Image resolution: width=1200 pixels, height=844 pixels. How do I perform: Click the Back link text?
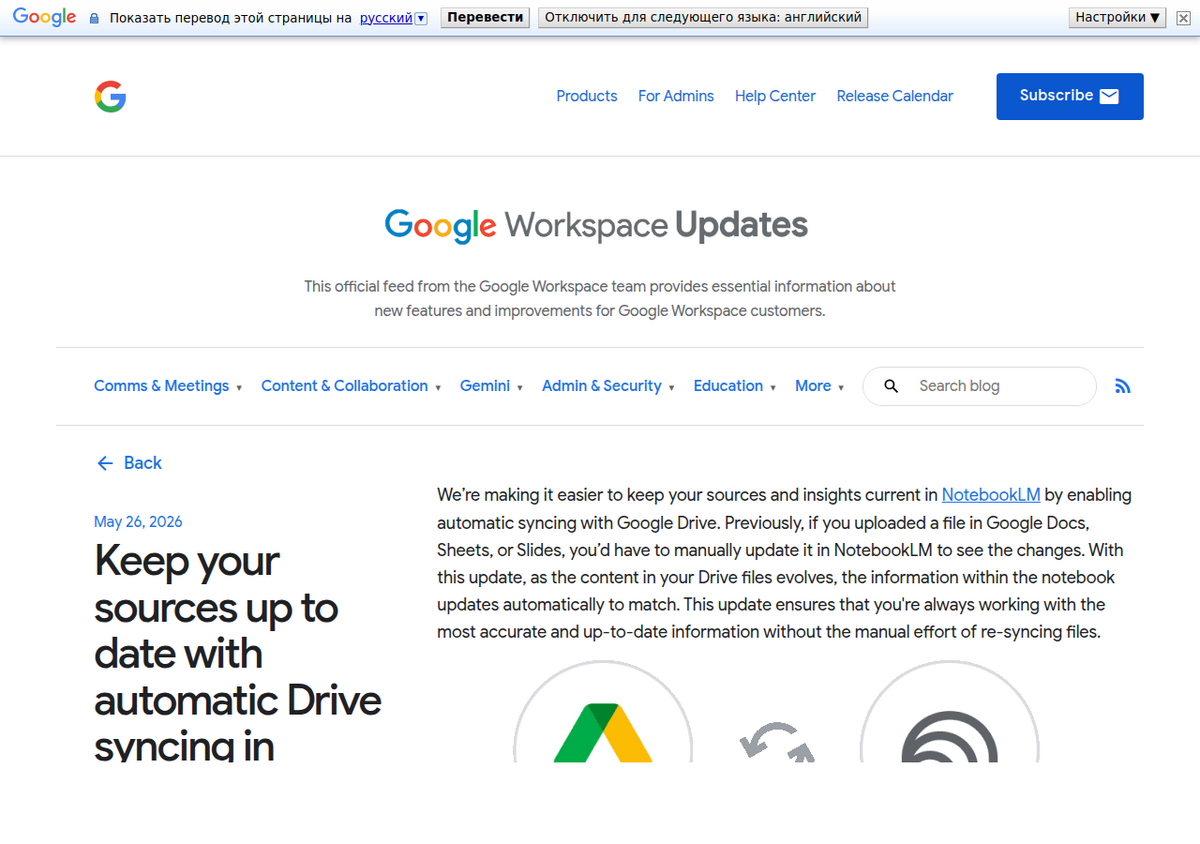pyautogui.click(x=143, y=463)
